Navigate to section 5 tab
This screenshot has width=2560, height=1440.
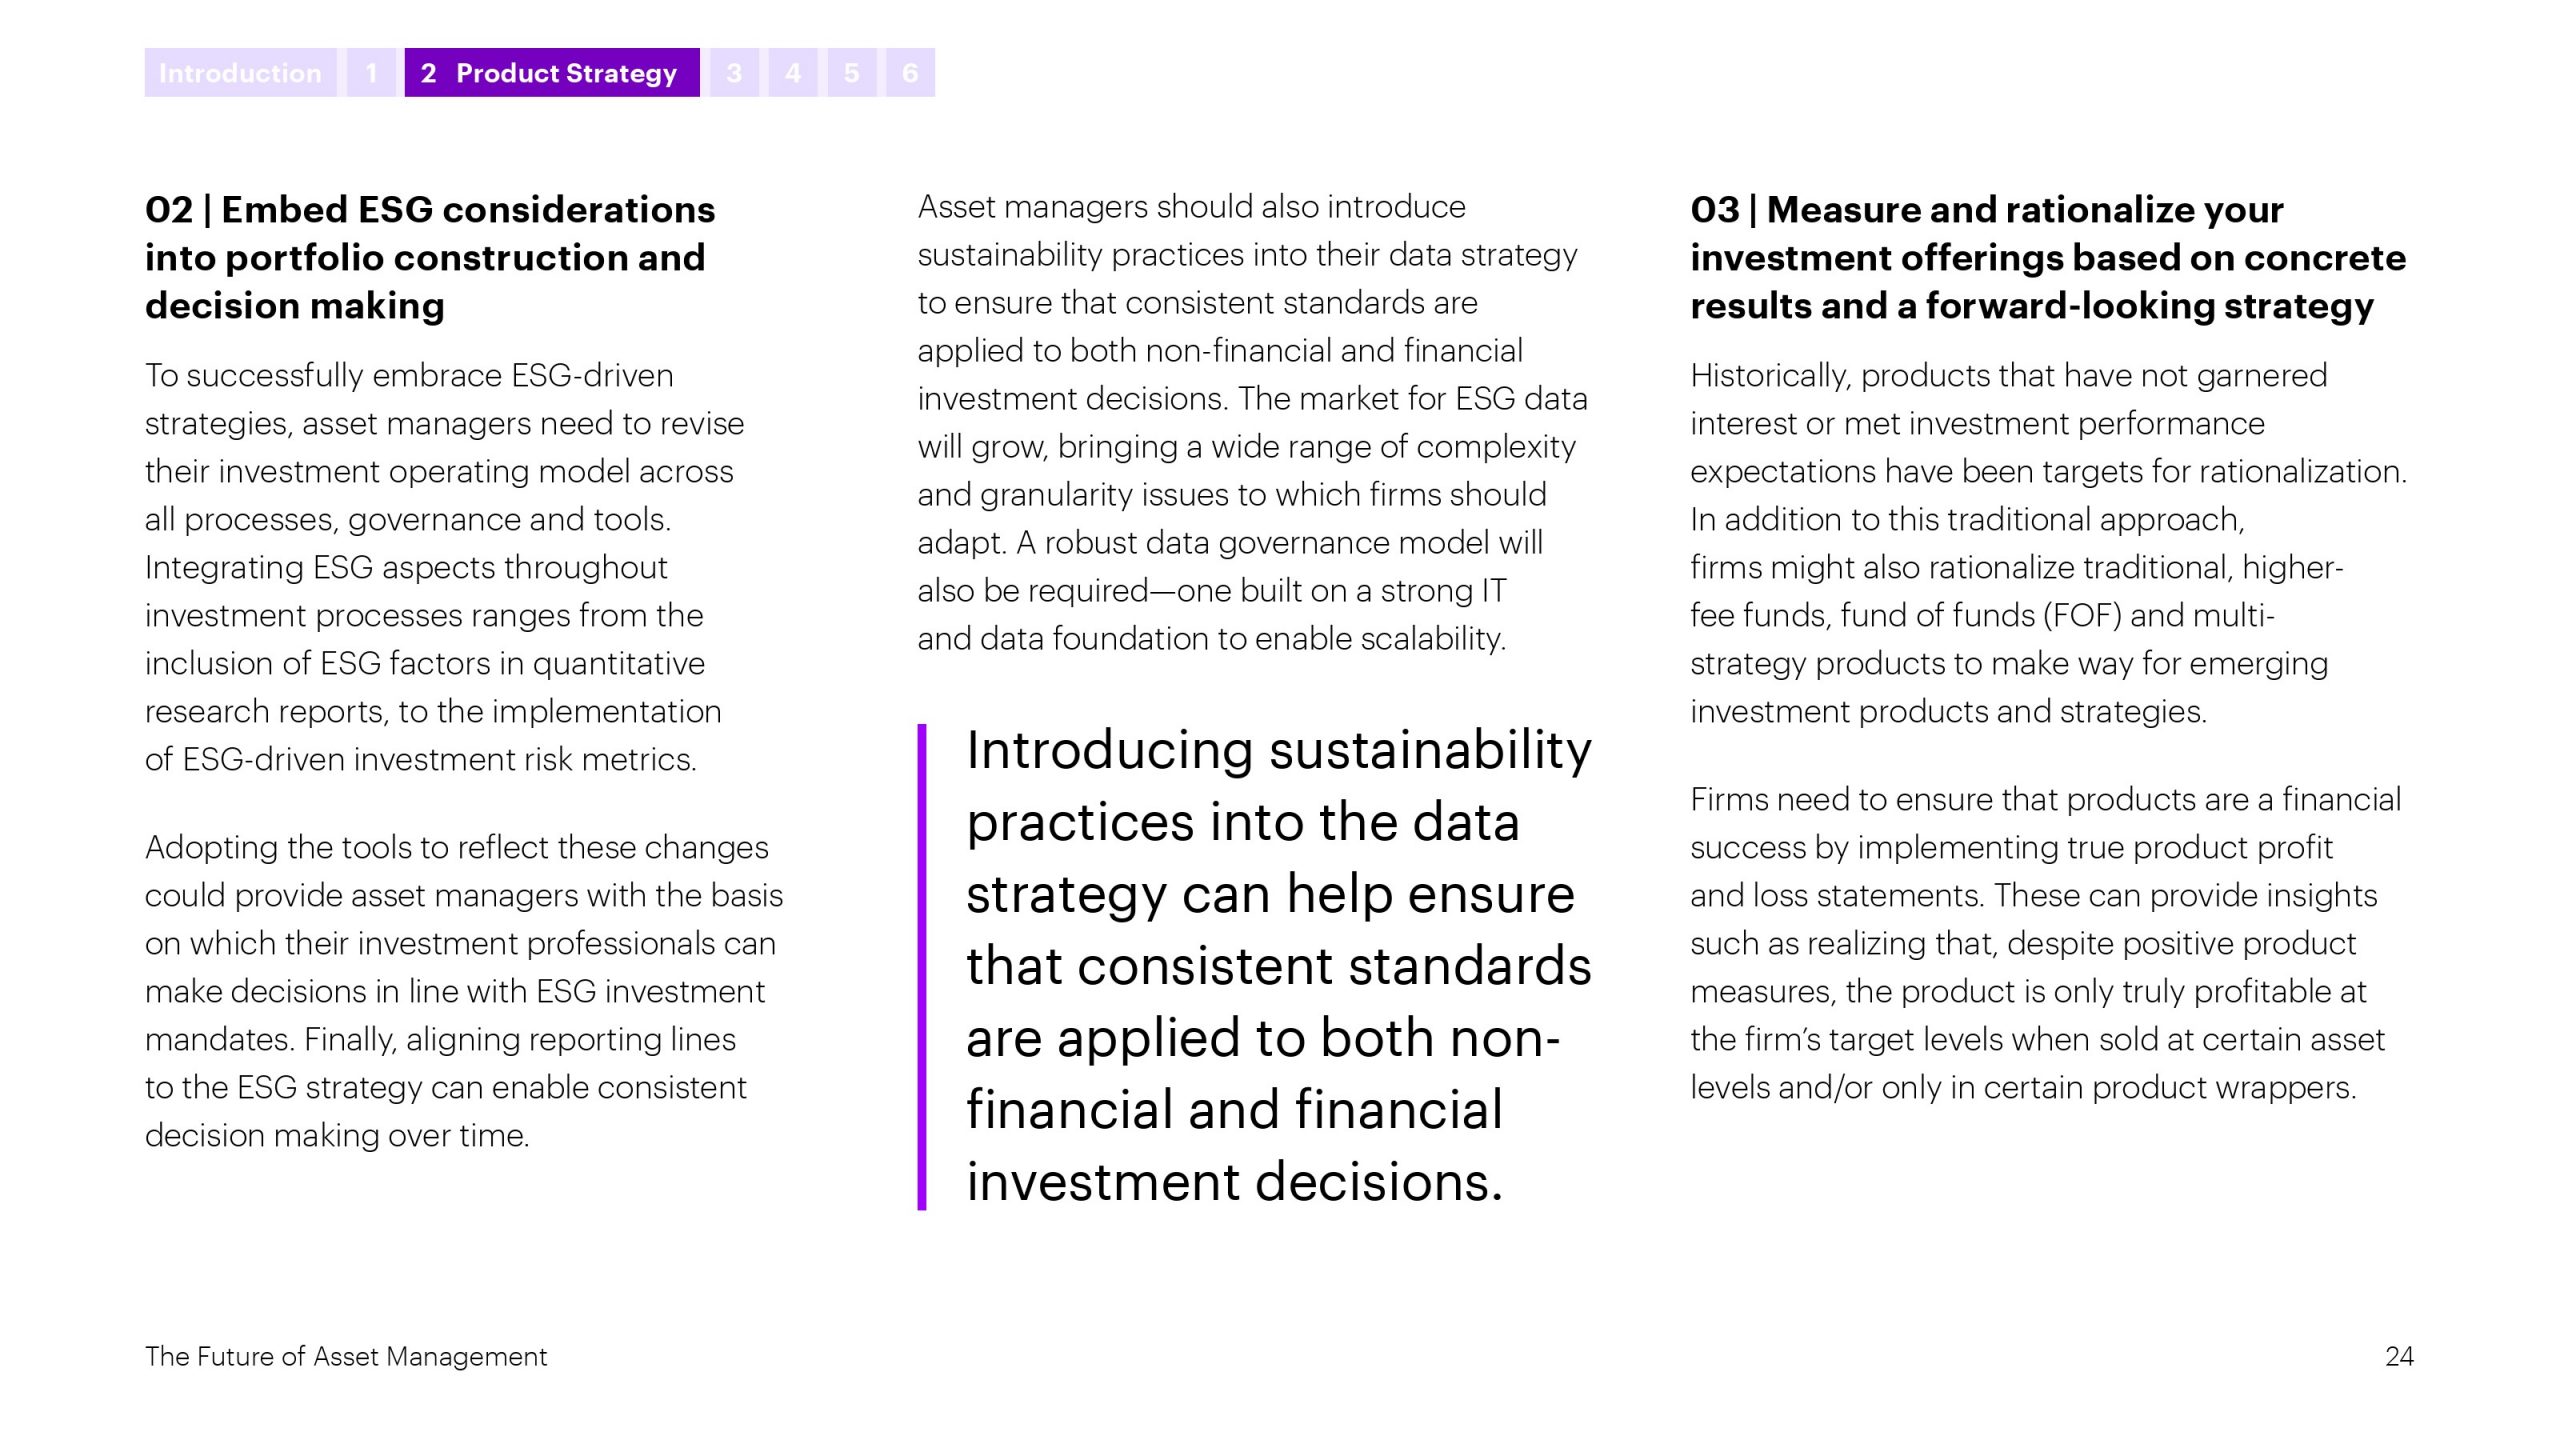851,73
